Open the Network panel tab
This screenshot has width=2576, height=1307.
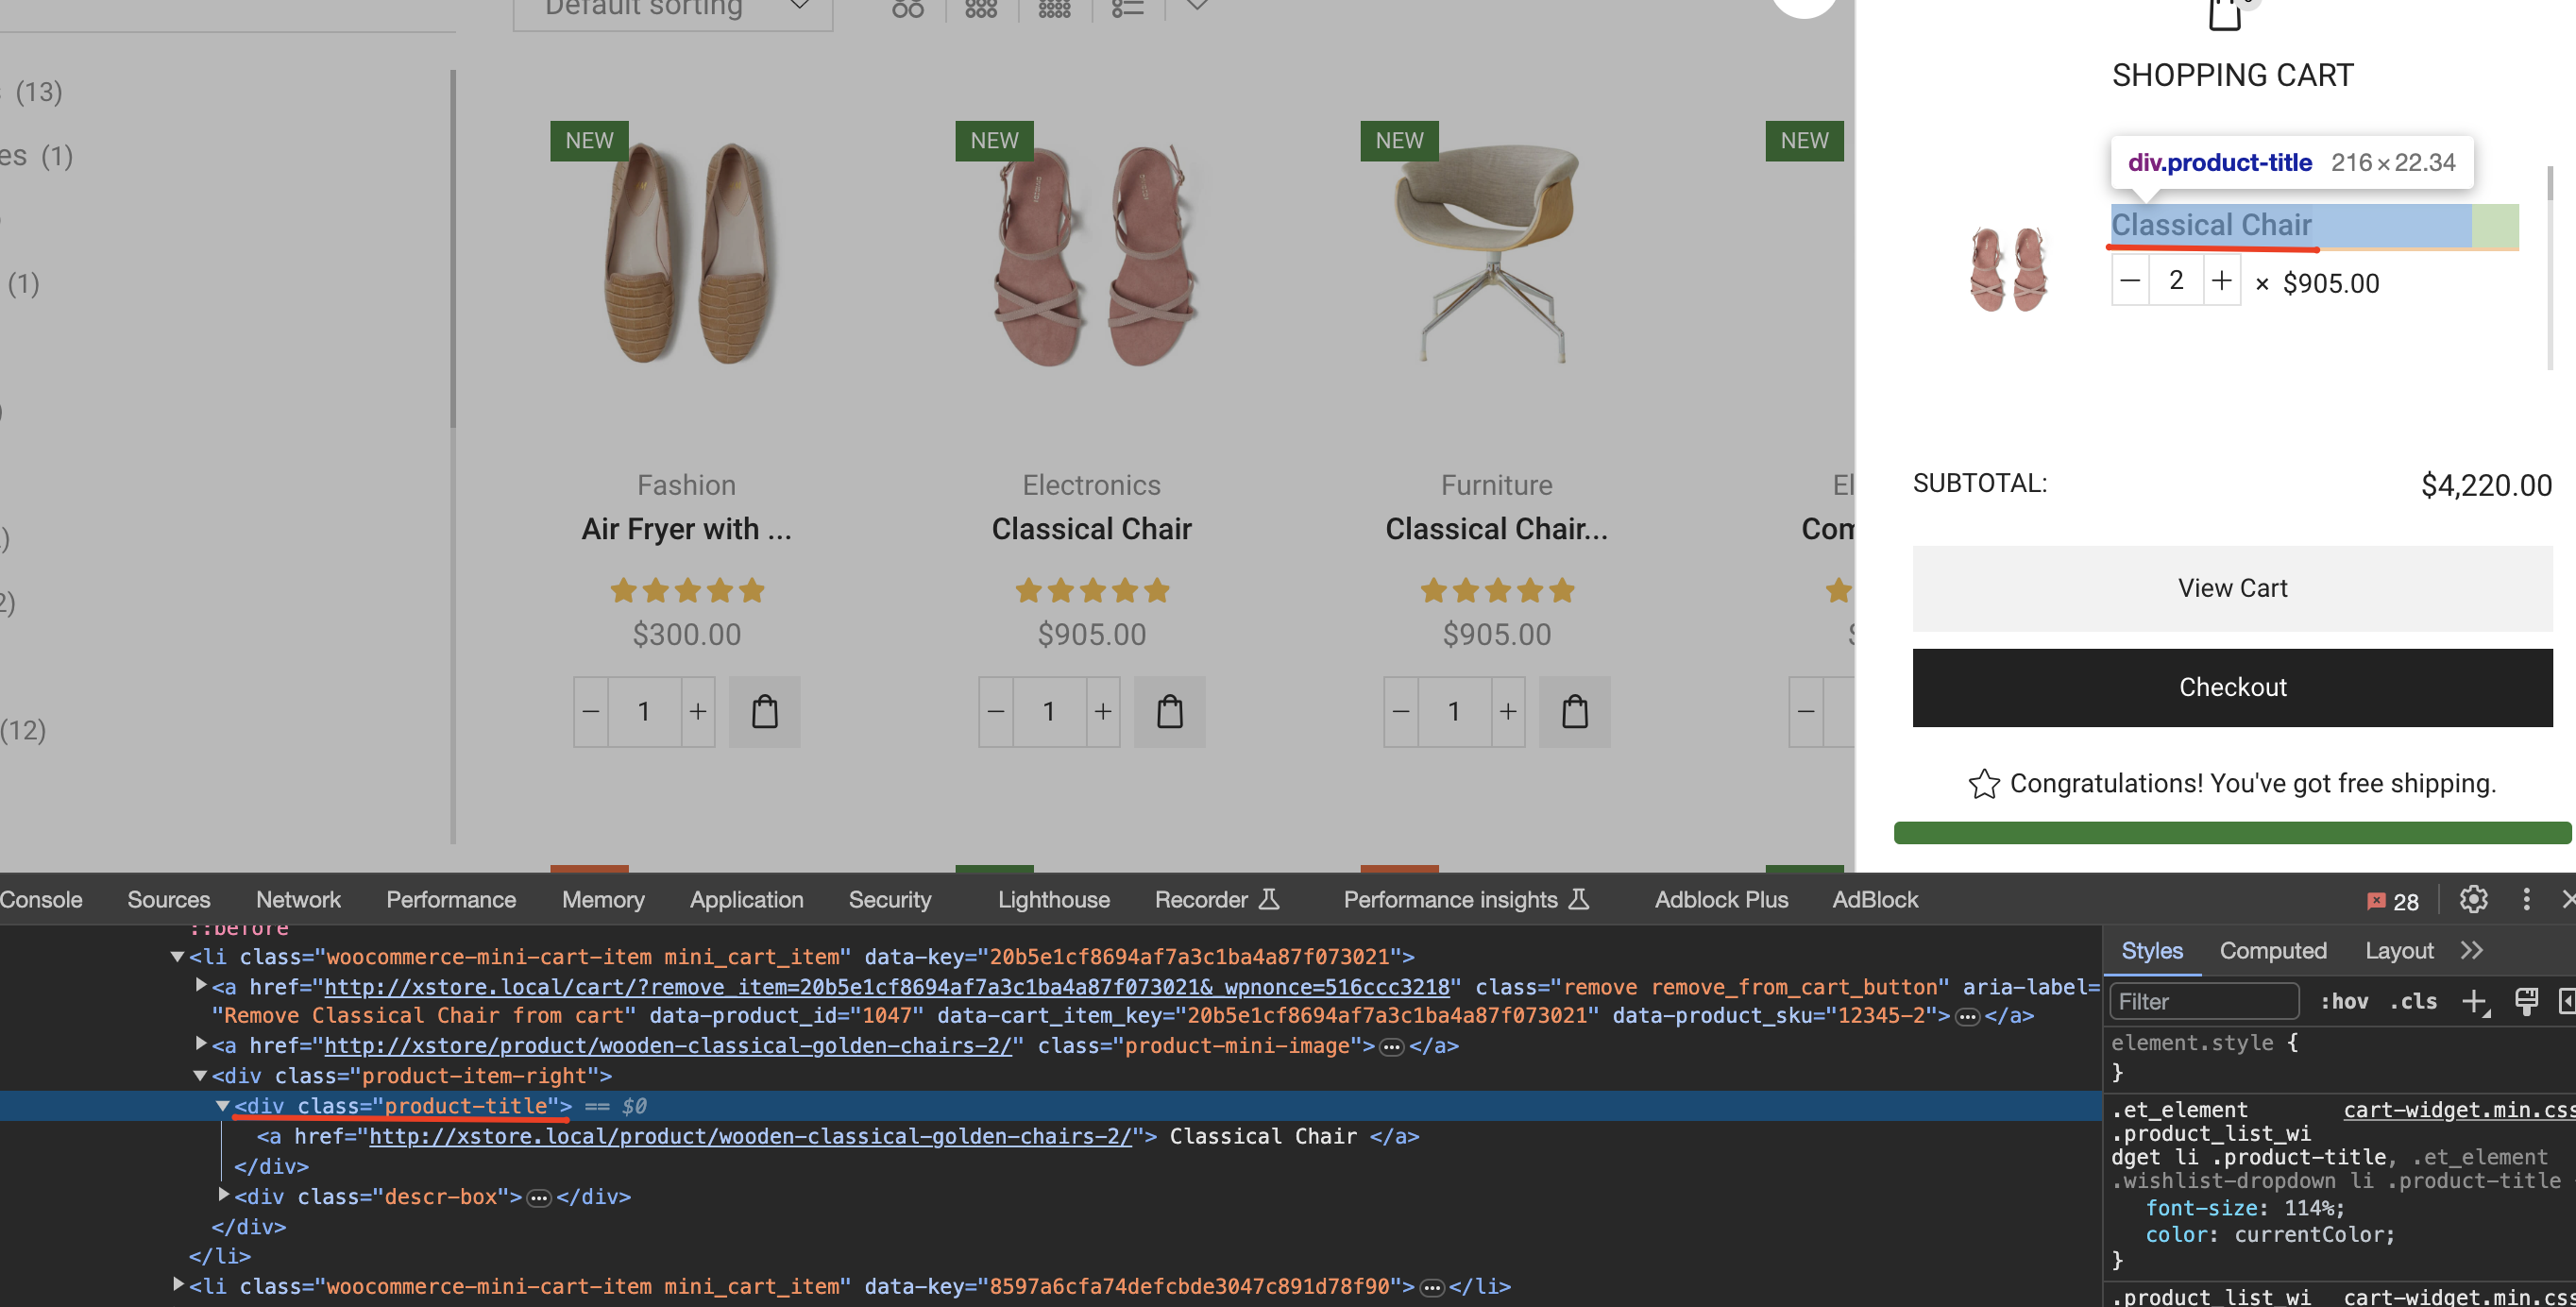(x=298, y=899)
